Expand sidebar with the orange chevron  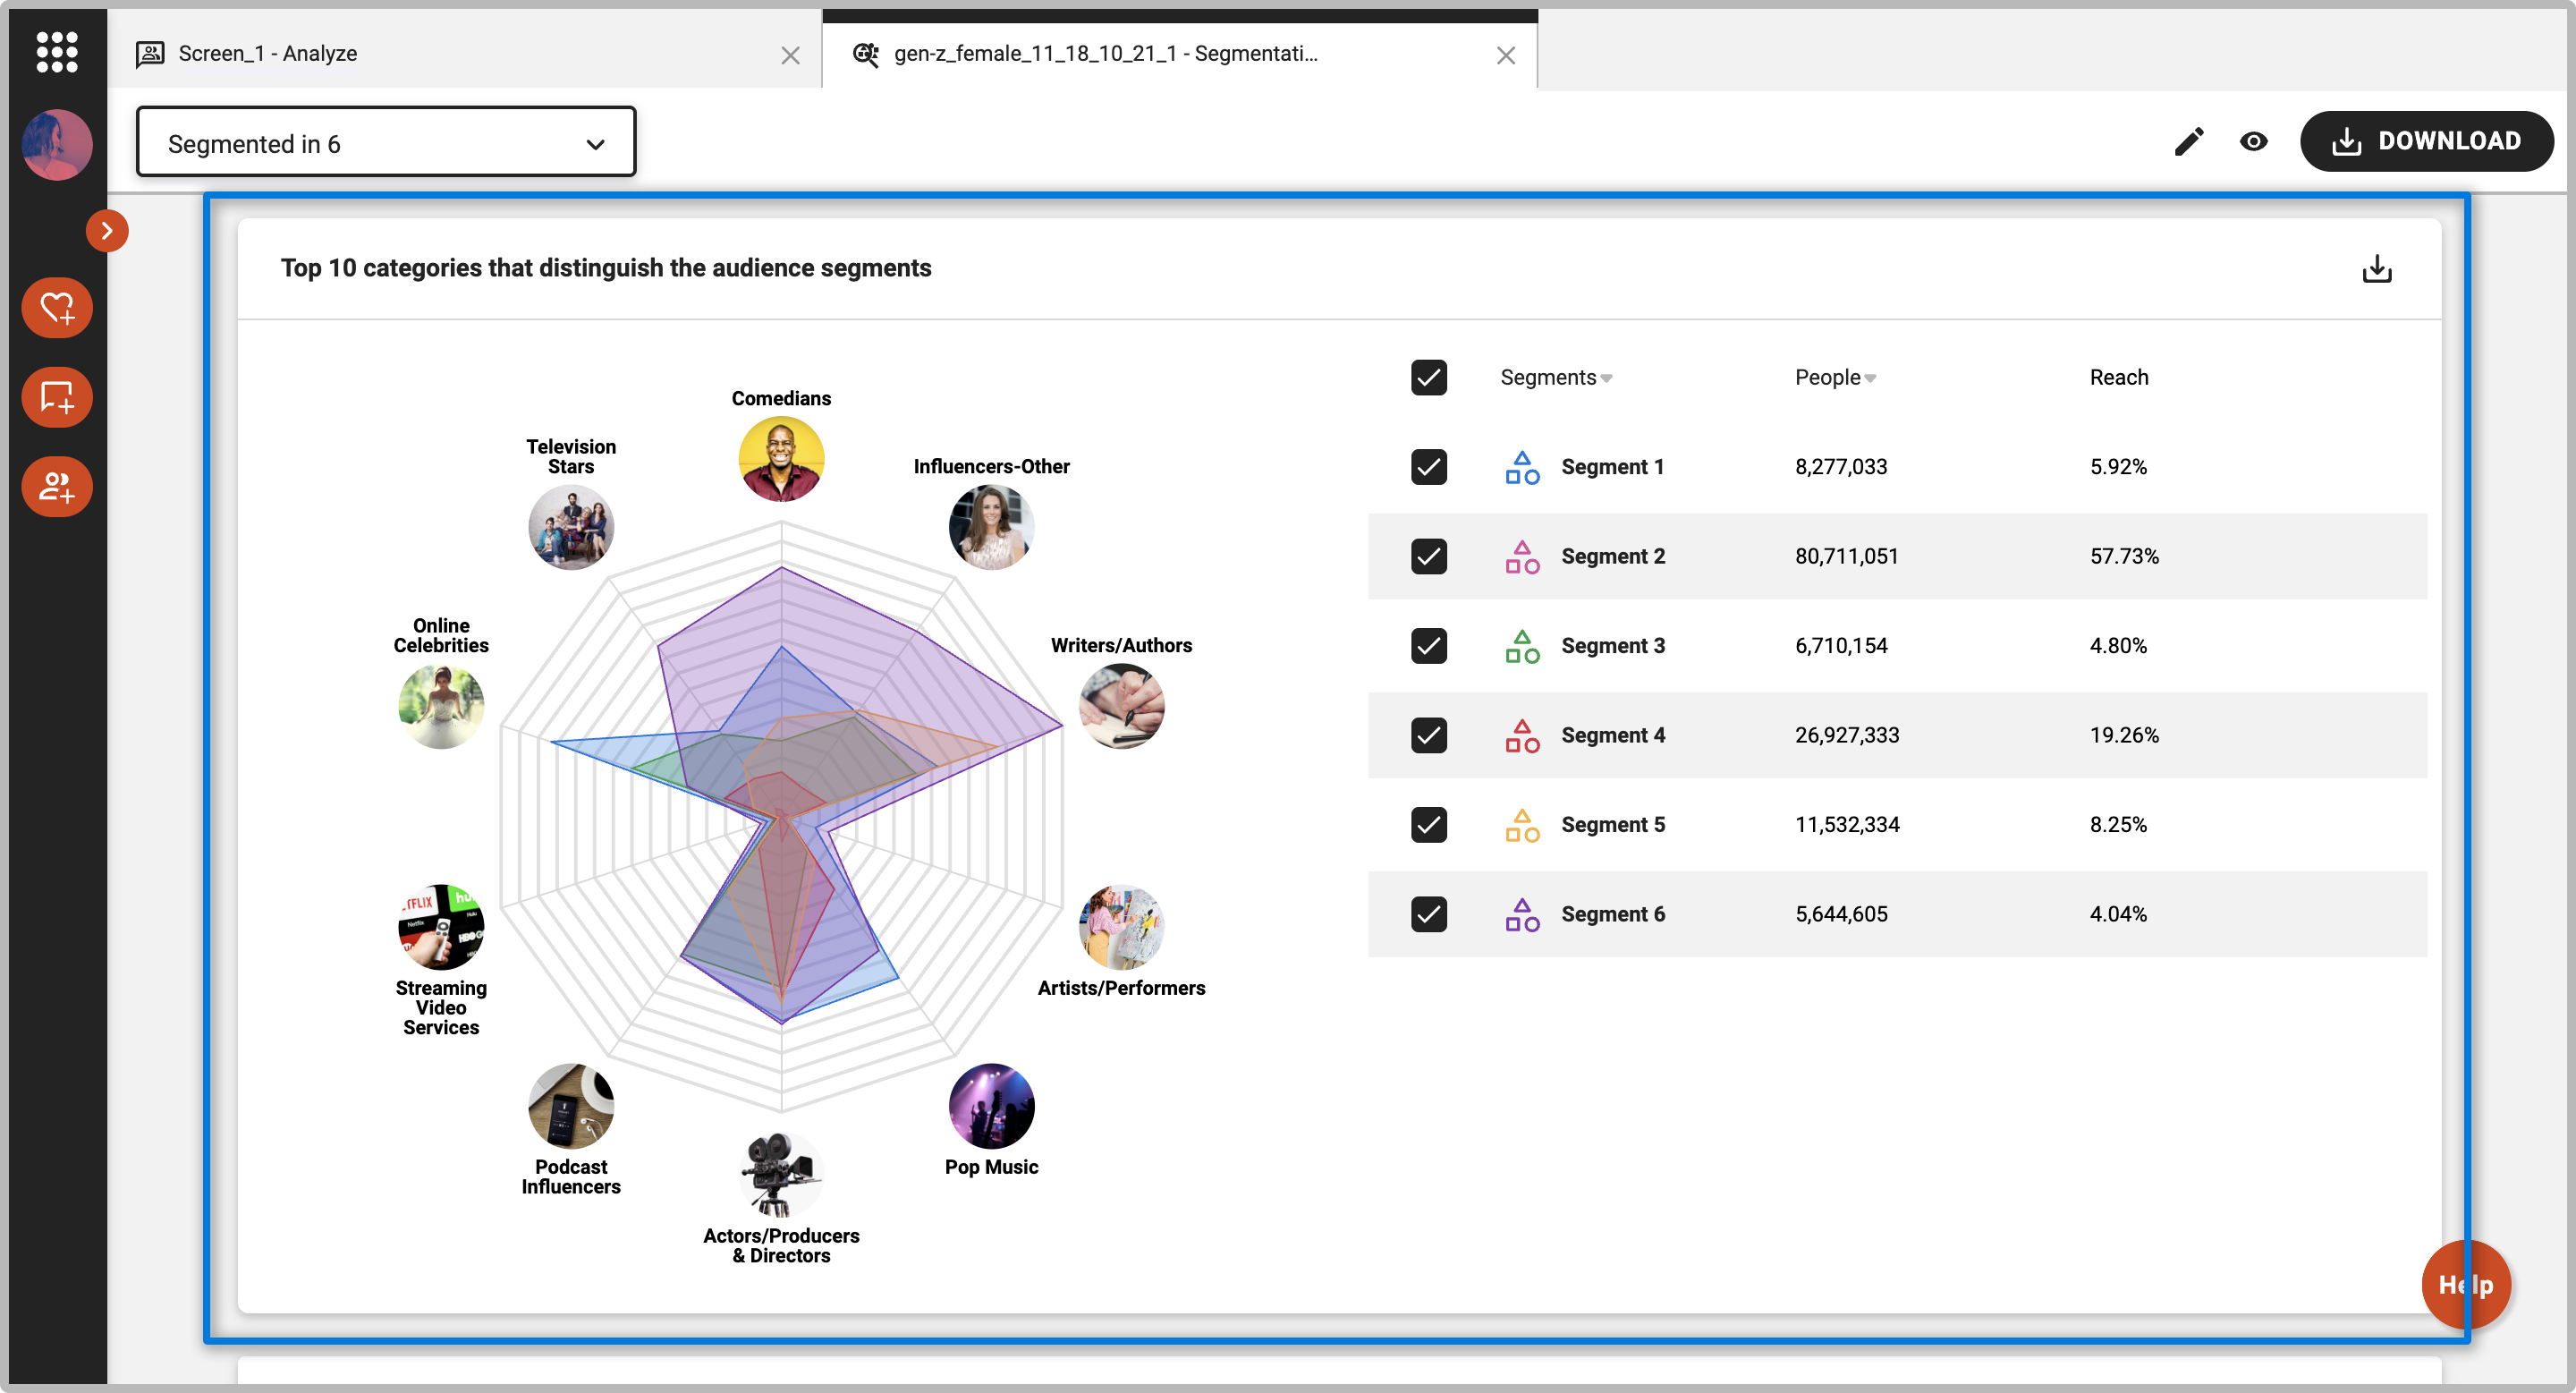click(107, 231)
